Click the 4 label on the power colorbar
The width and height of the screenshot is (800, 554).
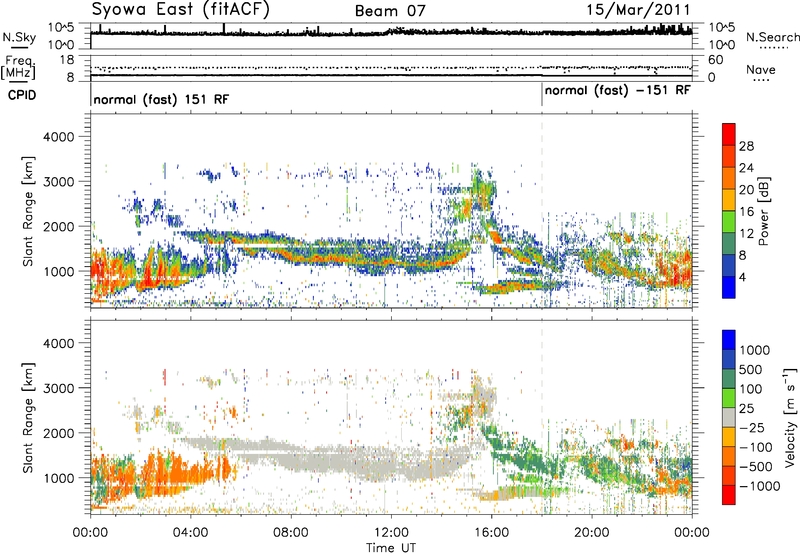742,277
